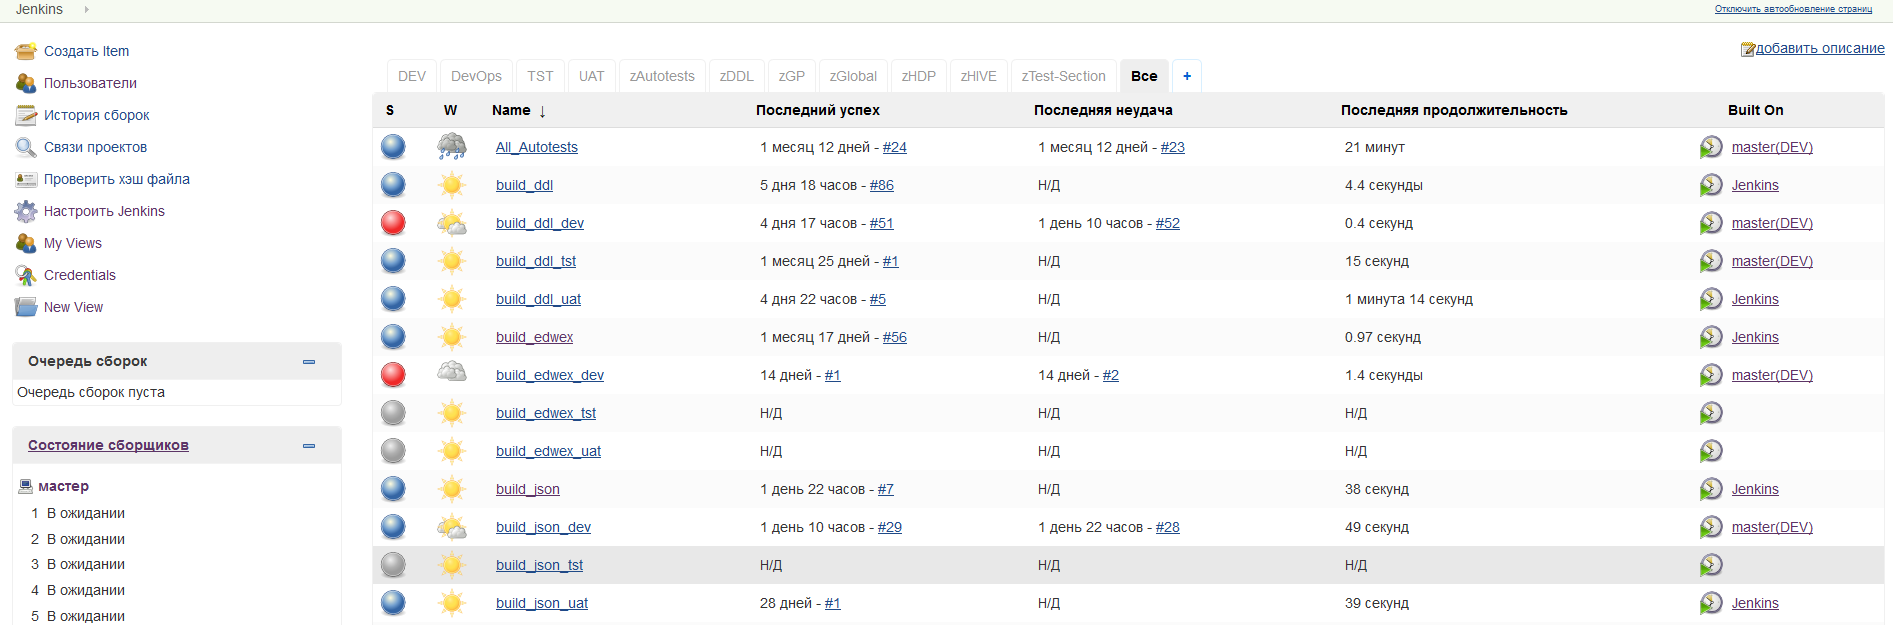1893x625 pixels.
Task: Click the История сборок icon
Action: tap(26, 115)
